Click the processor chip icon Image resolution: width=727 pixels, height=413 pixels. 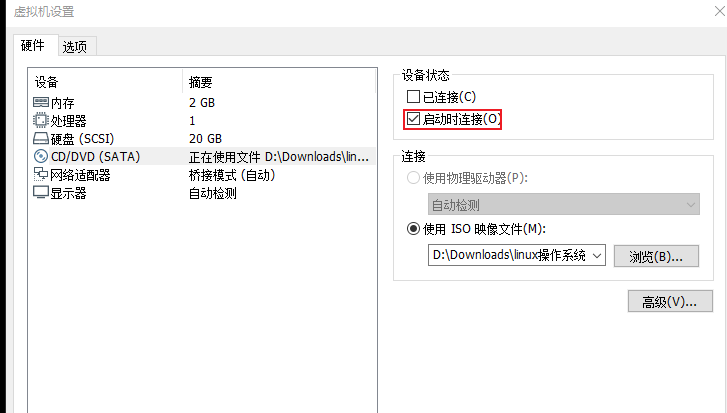point(41,120)
